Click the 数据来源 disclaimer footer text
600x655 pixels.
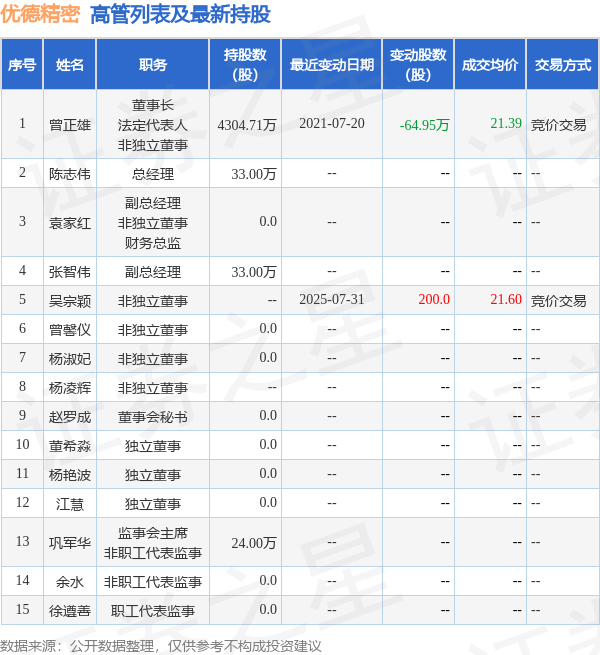coord(160,646)
